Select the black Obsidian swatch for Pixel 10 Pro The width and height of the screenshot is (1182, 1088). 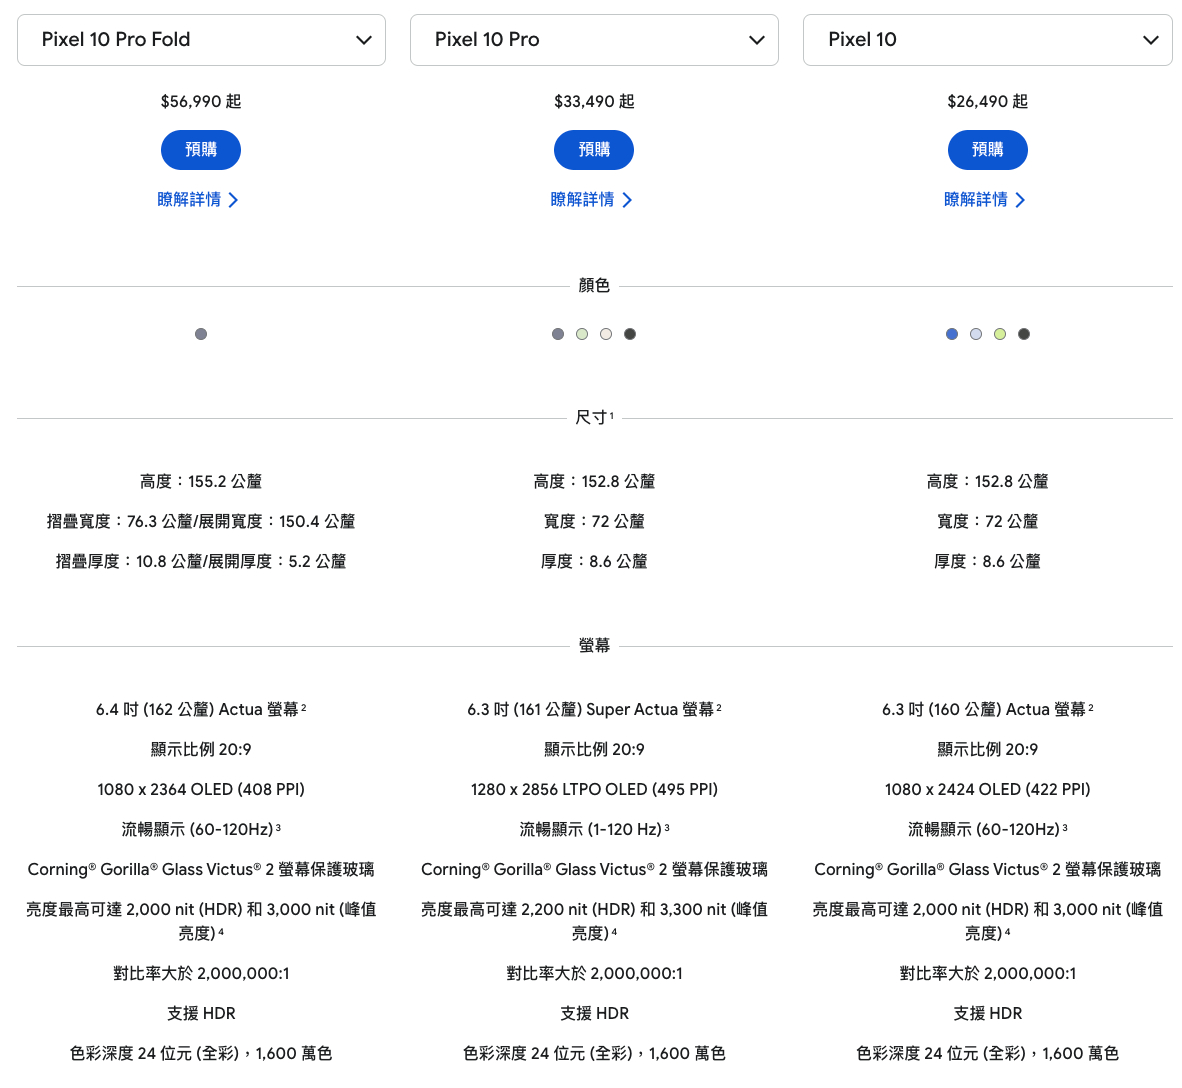coord(630,334)
